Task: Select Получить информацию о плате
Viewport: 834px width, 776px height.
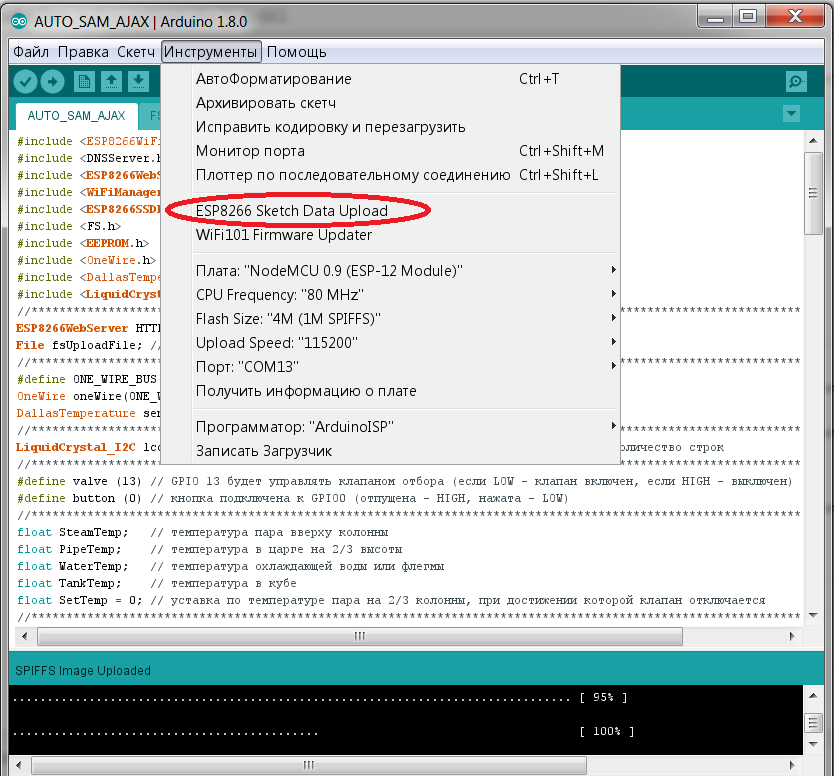Action: tap(306, 391)
